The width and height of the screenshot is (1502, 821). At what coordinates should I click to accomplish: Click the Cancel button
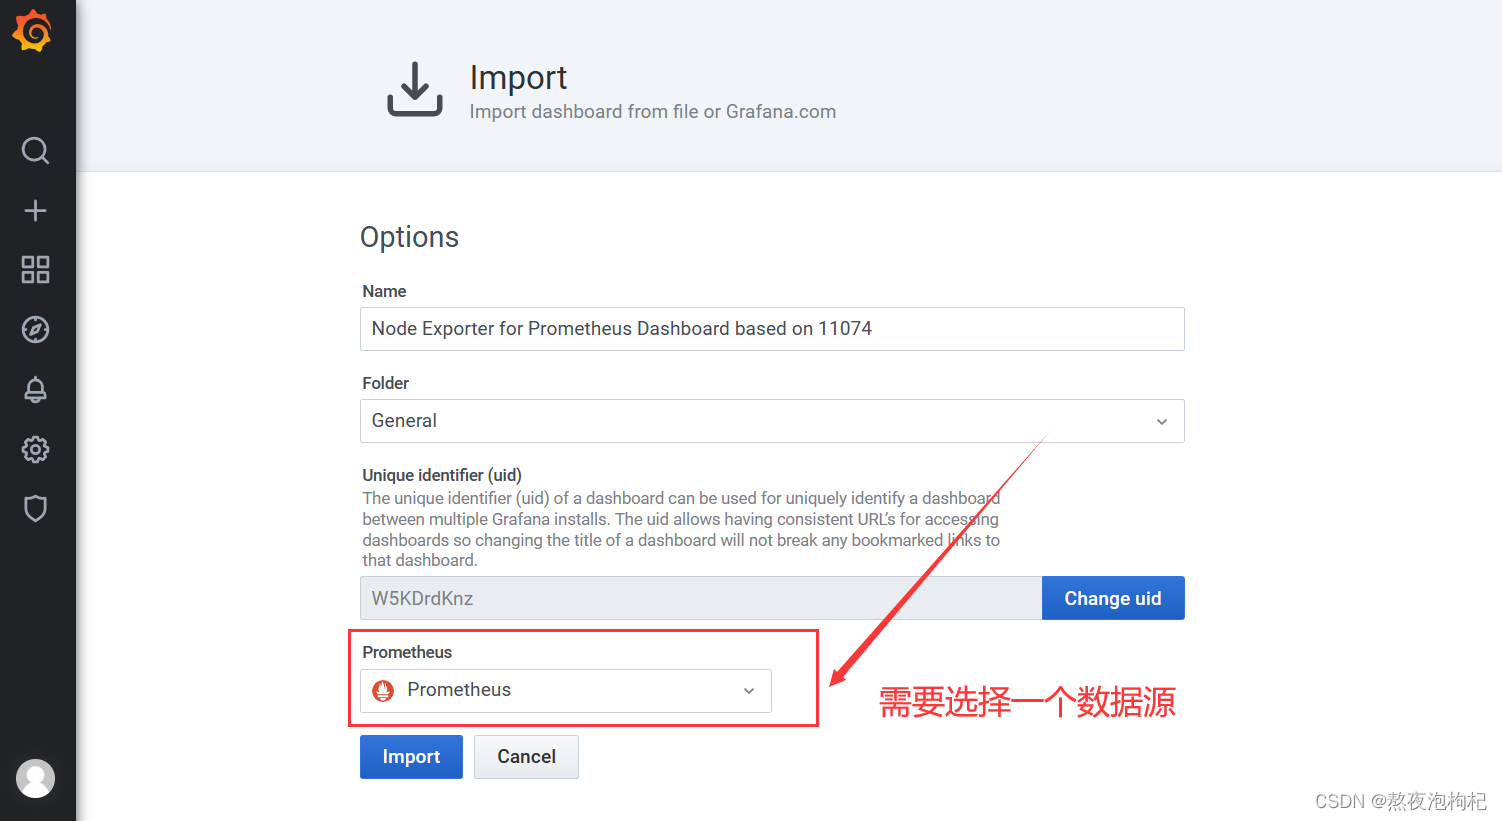pos(526,757)
